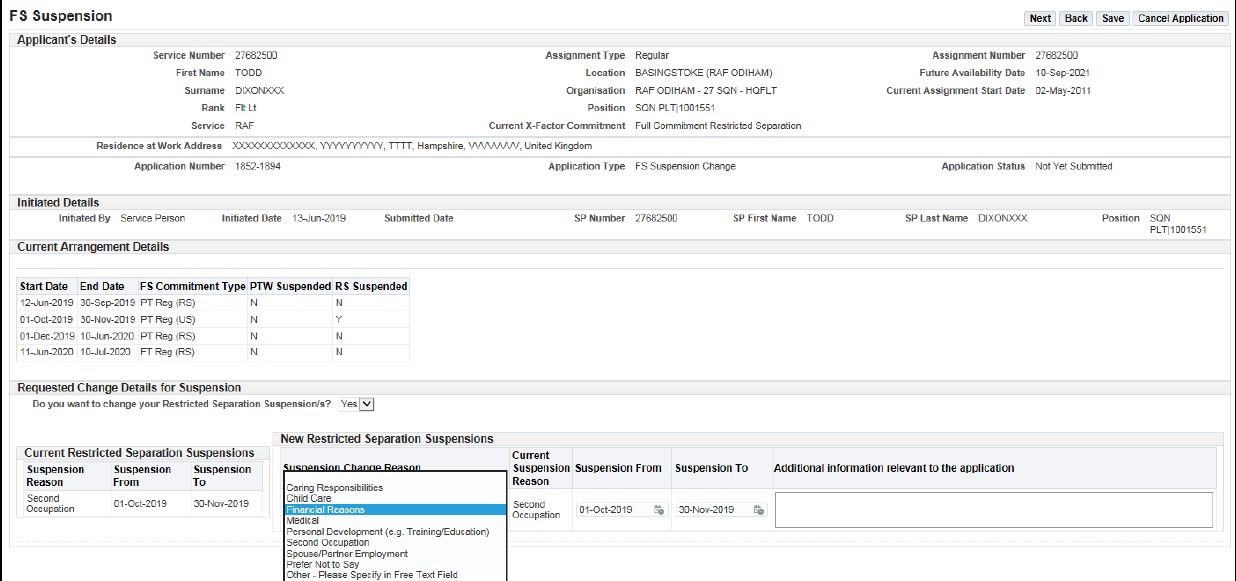Pick Other - Please Specify in Free Text Field
The image size is (1236, 581).
click(372, 575)
